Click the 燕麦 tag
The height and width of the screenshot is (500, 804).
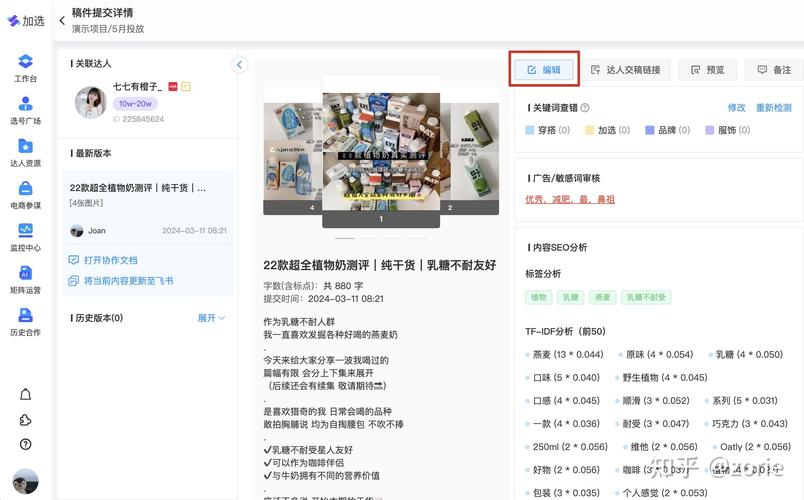(x=602, y=297)
